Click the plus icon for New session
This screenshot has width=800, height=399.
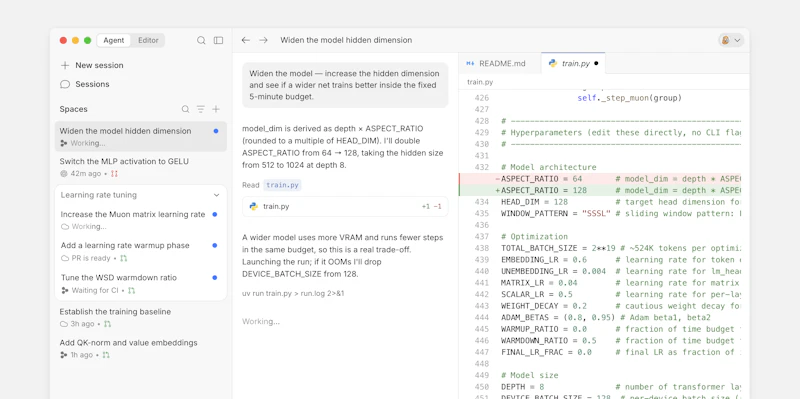[65, 65]
